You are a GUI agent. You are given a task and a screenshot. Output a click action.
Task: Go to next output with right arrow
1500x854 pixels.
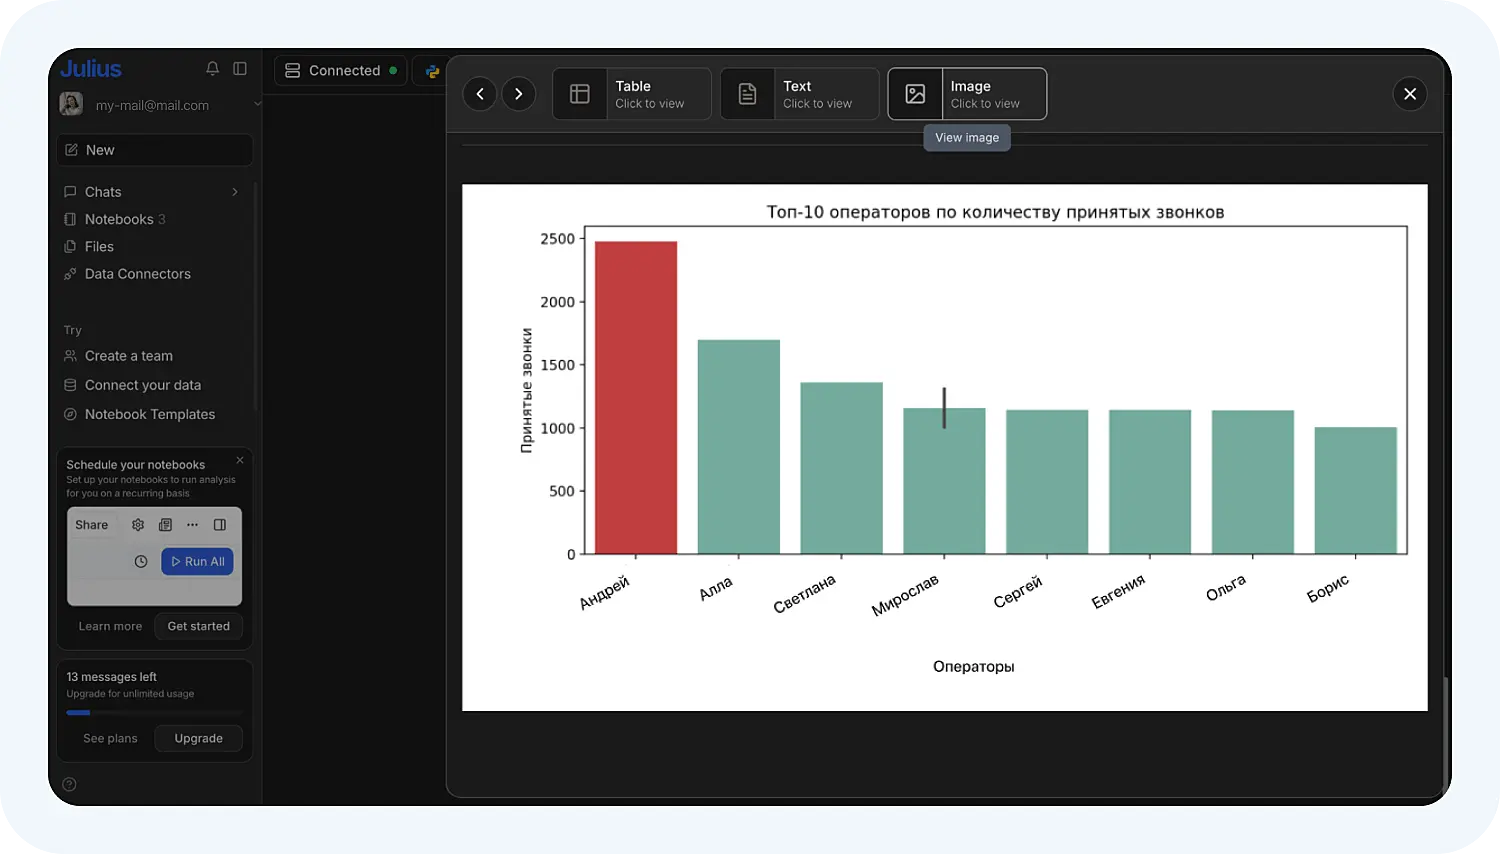tap(518, 94)
